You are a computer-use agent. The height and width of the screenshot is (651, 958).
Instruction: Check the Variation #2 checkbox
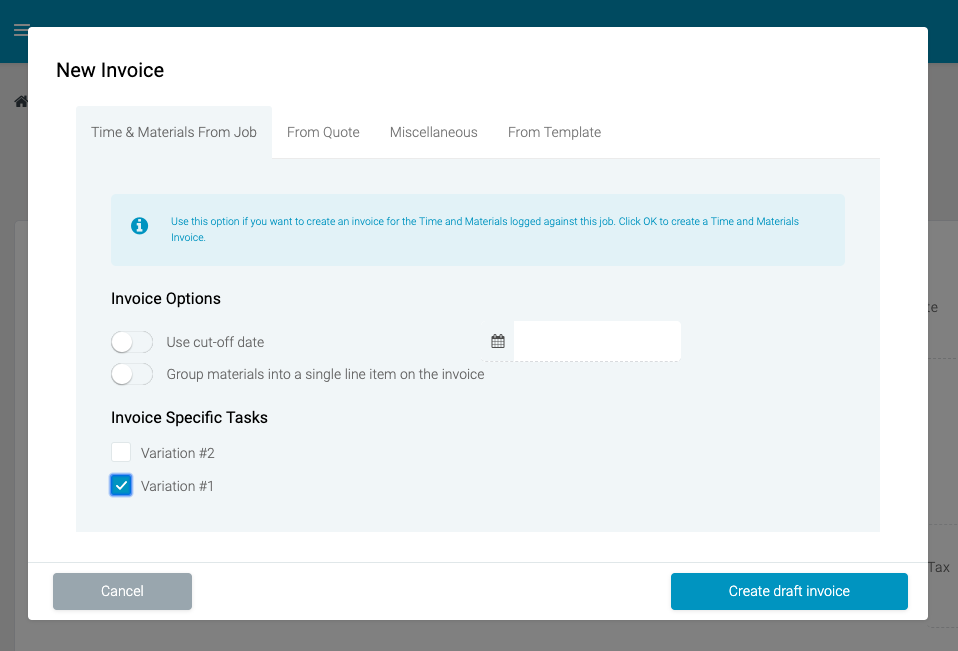pyautogui.click(x=121, y=453)
